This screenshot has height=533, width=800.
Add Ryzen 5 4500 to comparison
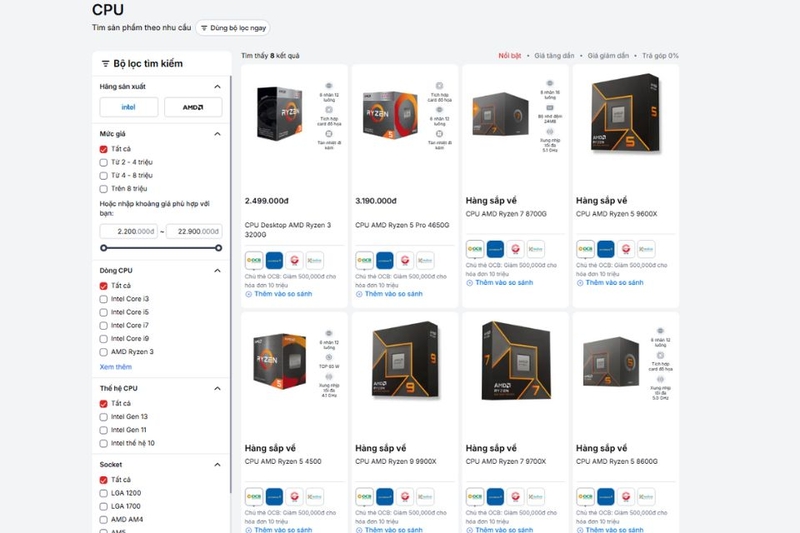point(279,529)
